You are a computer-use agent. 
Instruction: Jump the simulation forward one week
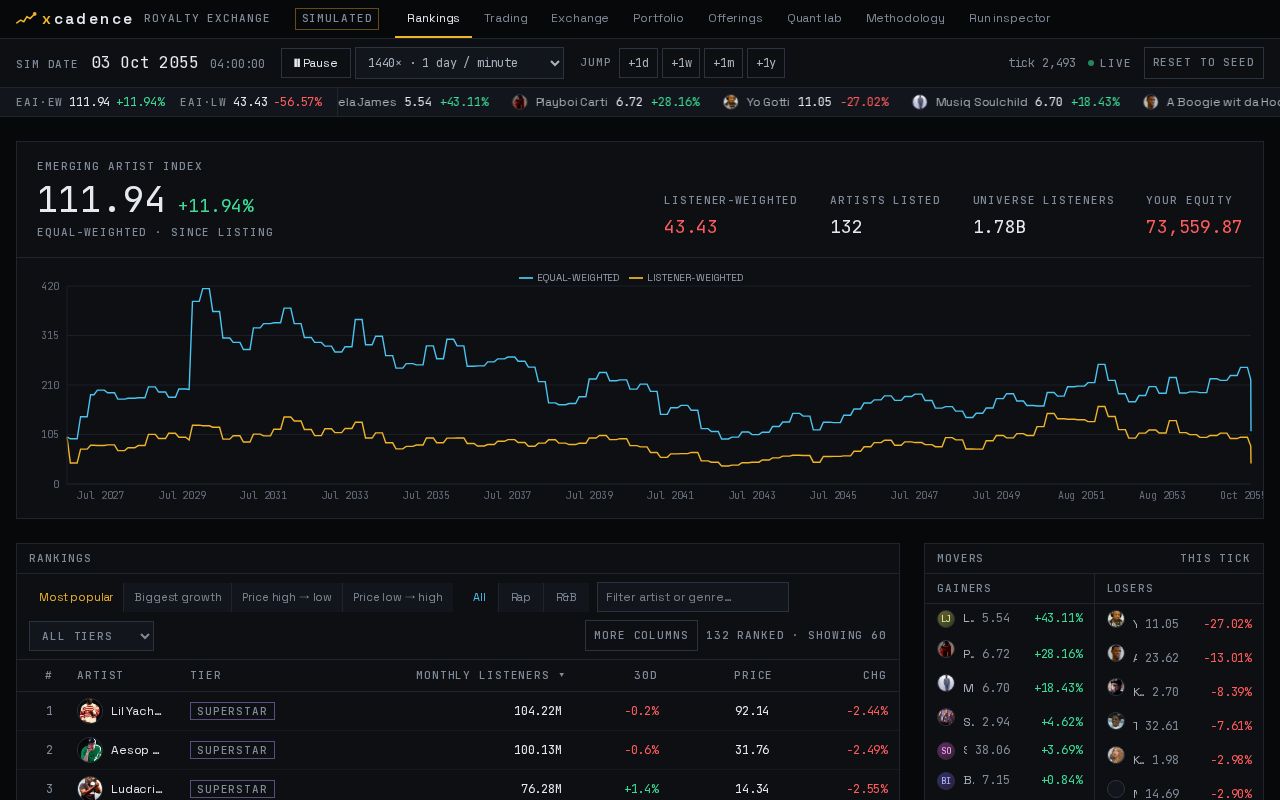coord(681,63)
